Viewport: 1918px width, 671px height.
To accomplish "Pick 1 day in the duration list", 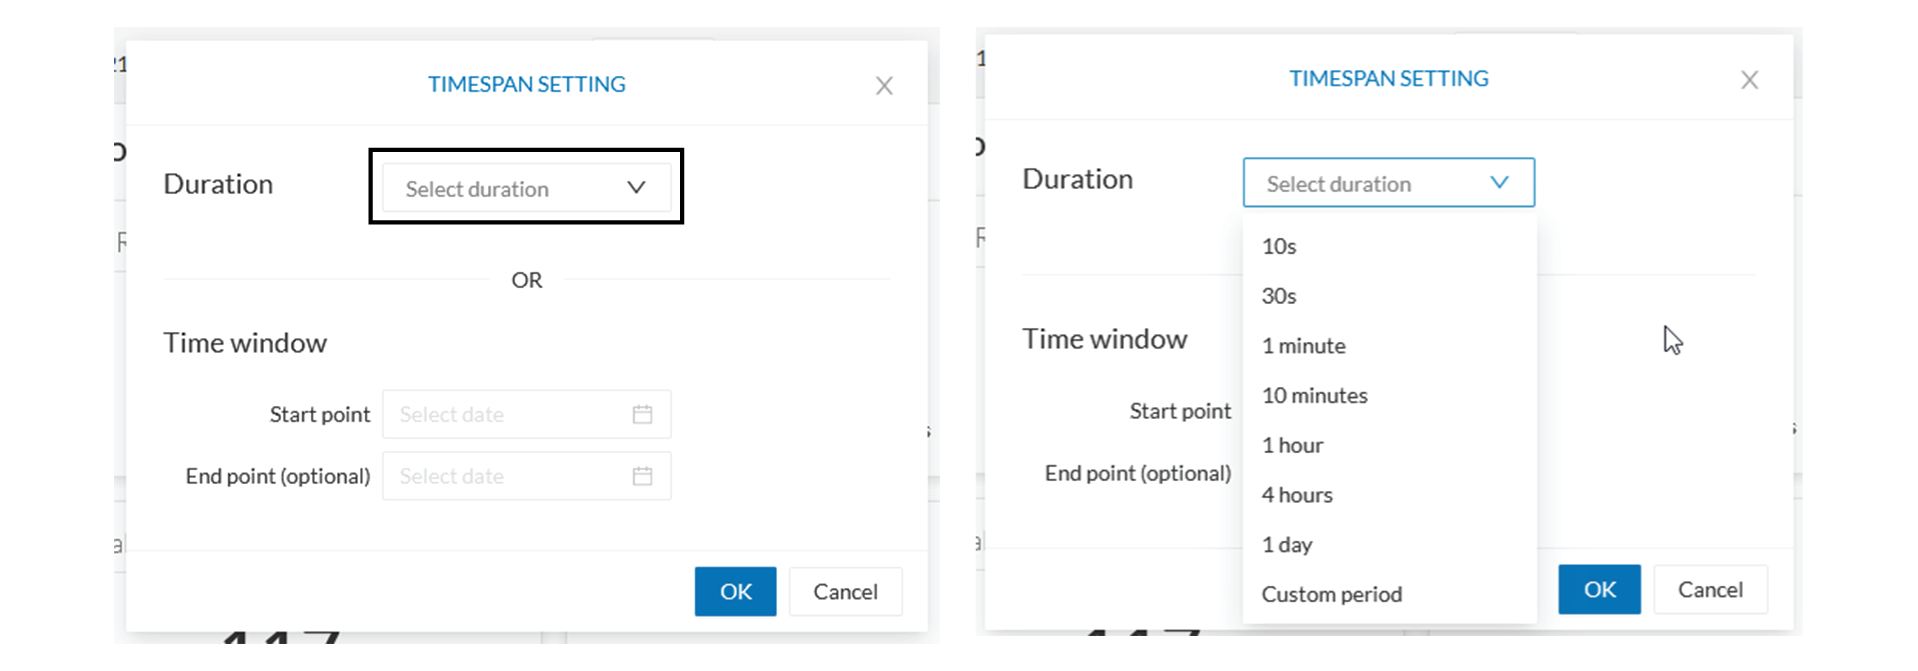I will pyautogui.click(x=1286, y=544).
